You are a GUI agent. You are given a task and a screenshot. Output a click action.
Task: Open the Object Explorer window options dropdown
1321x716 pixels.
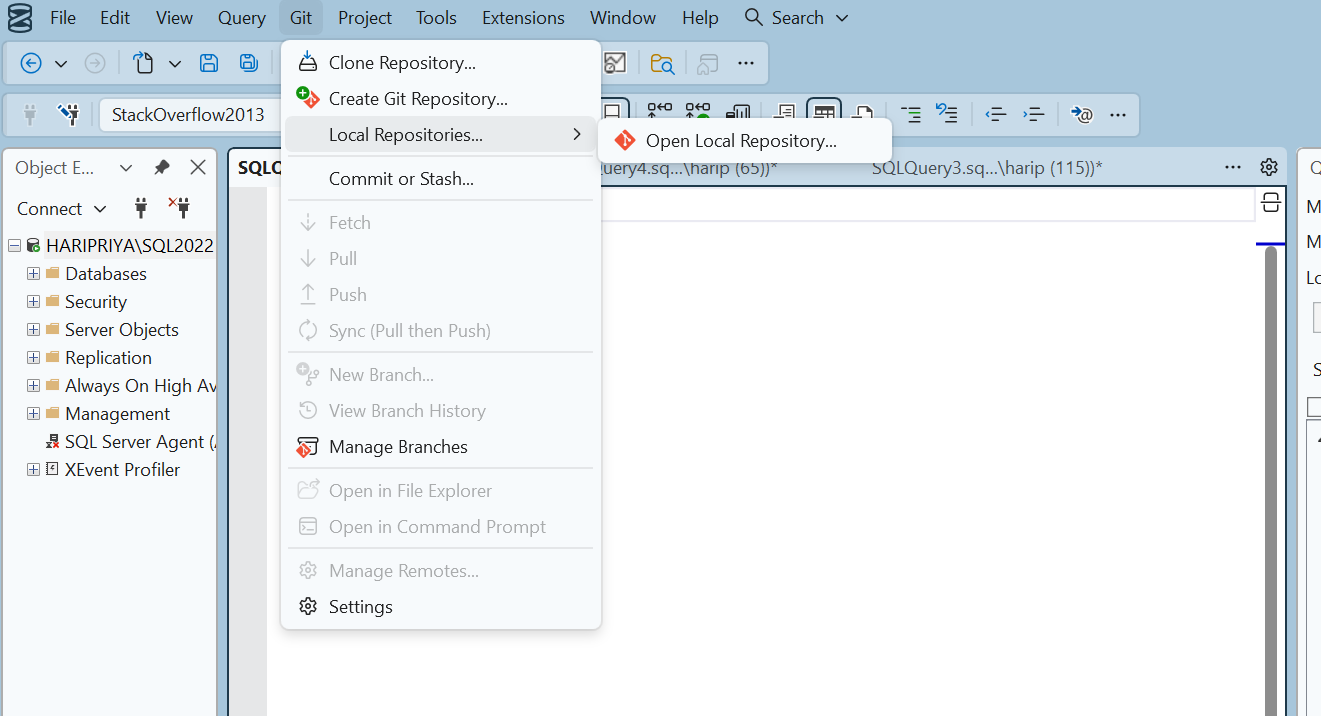(x=125, y=167)
